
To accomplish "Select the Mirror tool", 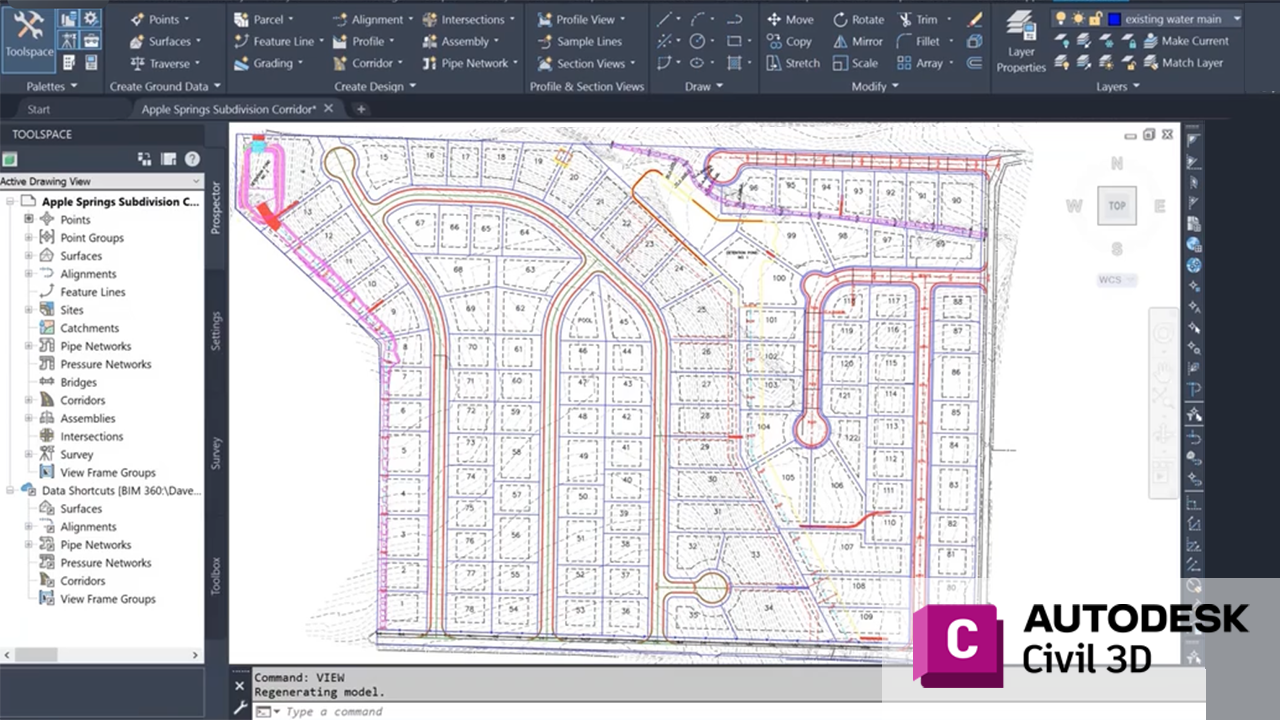I will pos(857,41).
